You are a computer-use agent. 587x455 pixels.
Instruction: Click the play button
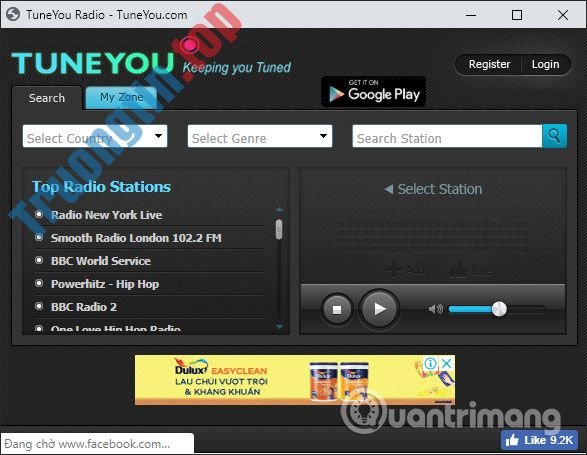pos(379,309)
